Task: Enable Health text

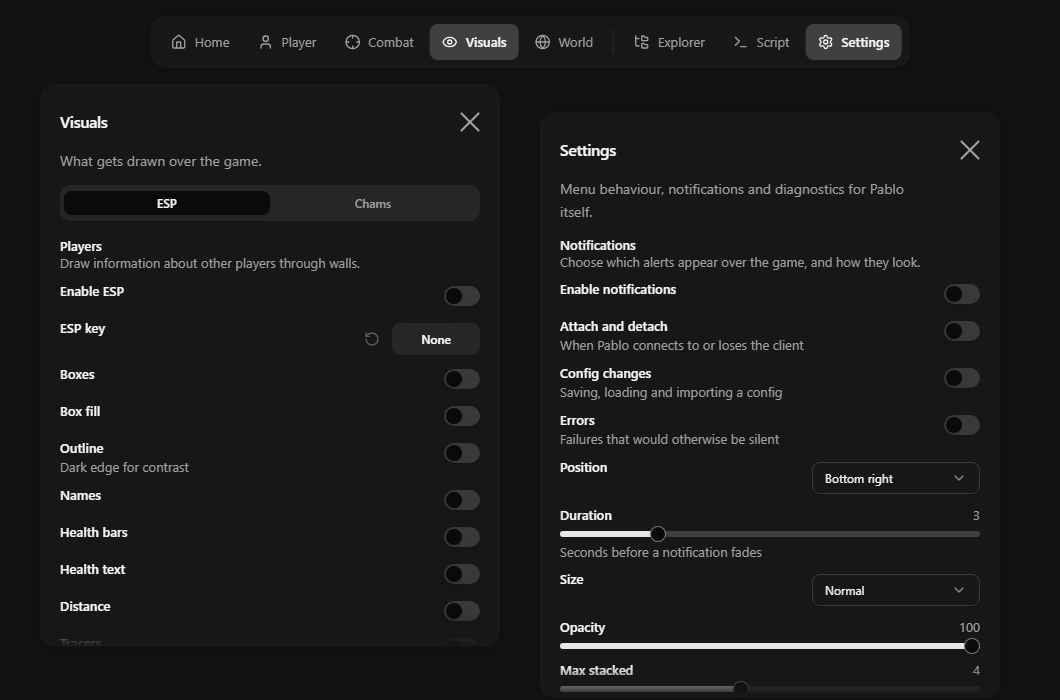Action: pos(462,574)
